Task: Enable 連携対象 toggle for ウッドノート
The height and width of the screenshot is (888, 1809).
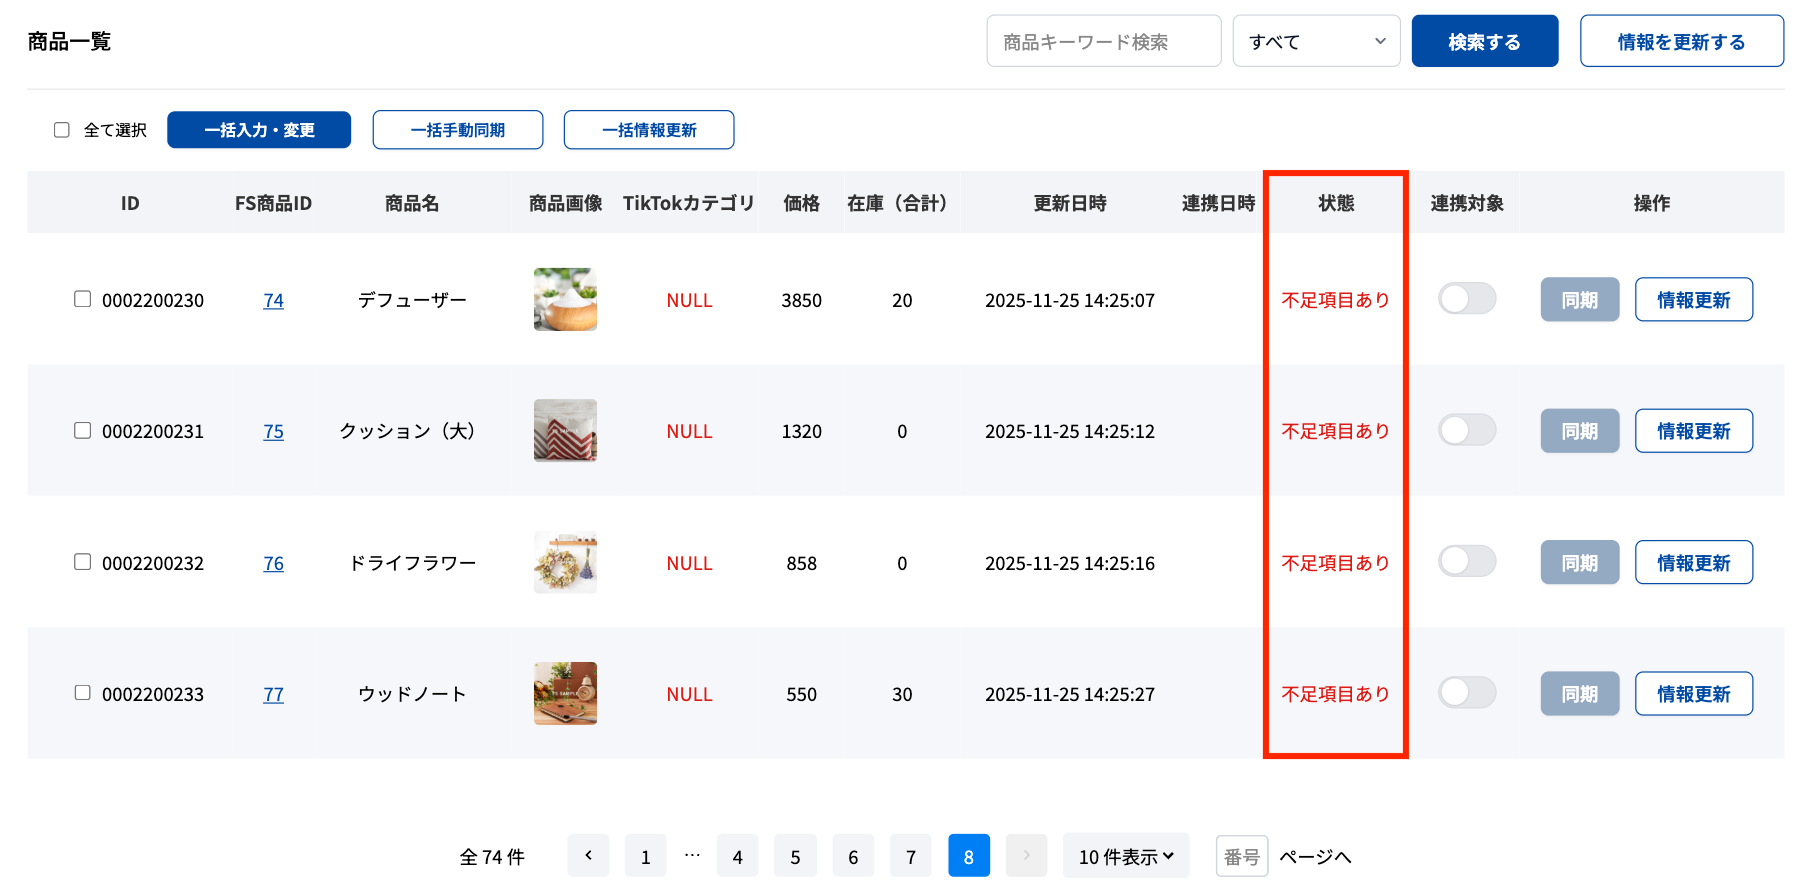Action: point(1467,693)
